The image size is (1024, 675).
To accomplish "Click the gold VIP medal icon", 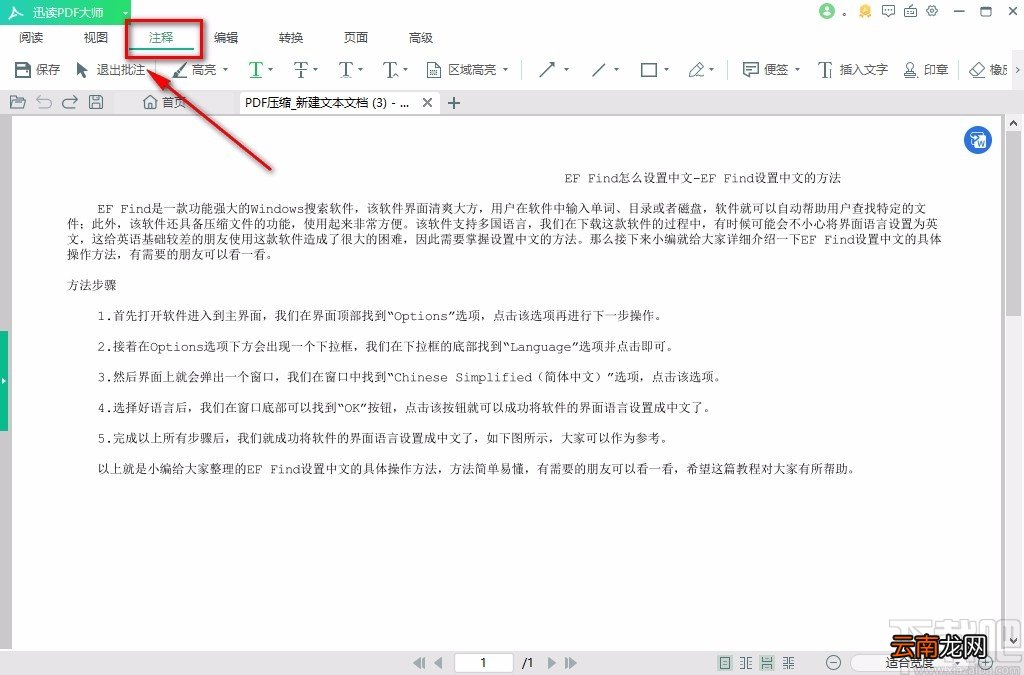I will [865, 11].
